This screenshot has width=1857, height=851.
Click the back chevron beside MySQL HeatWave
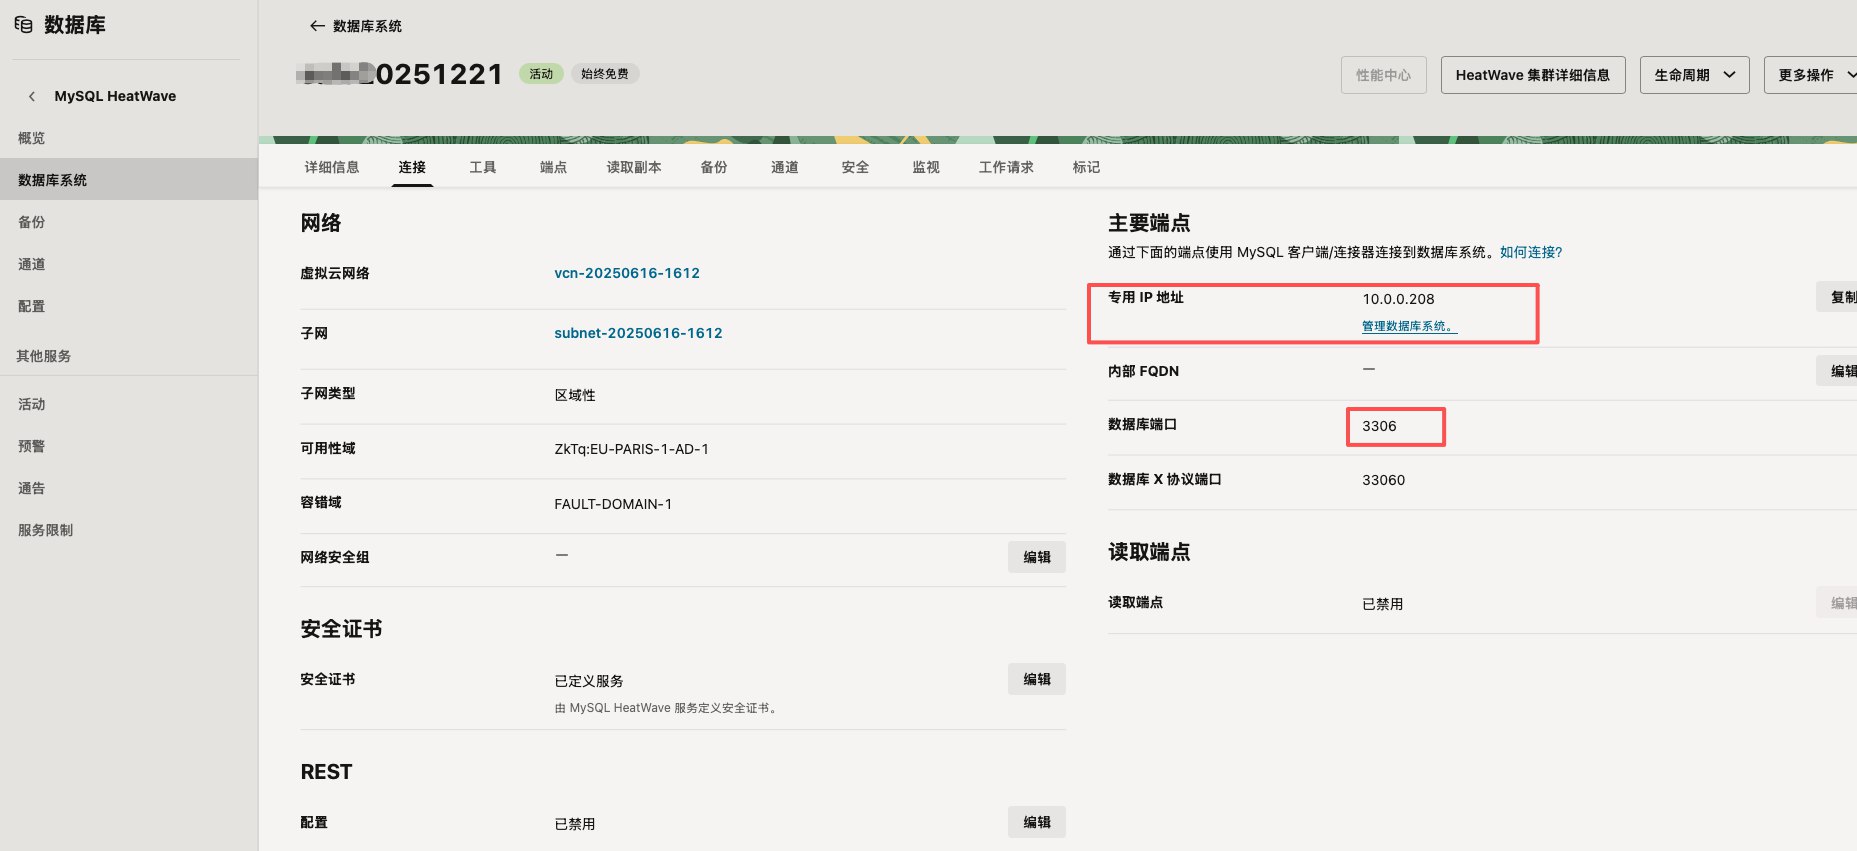tap(32, 96)
